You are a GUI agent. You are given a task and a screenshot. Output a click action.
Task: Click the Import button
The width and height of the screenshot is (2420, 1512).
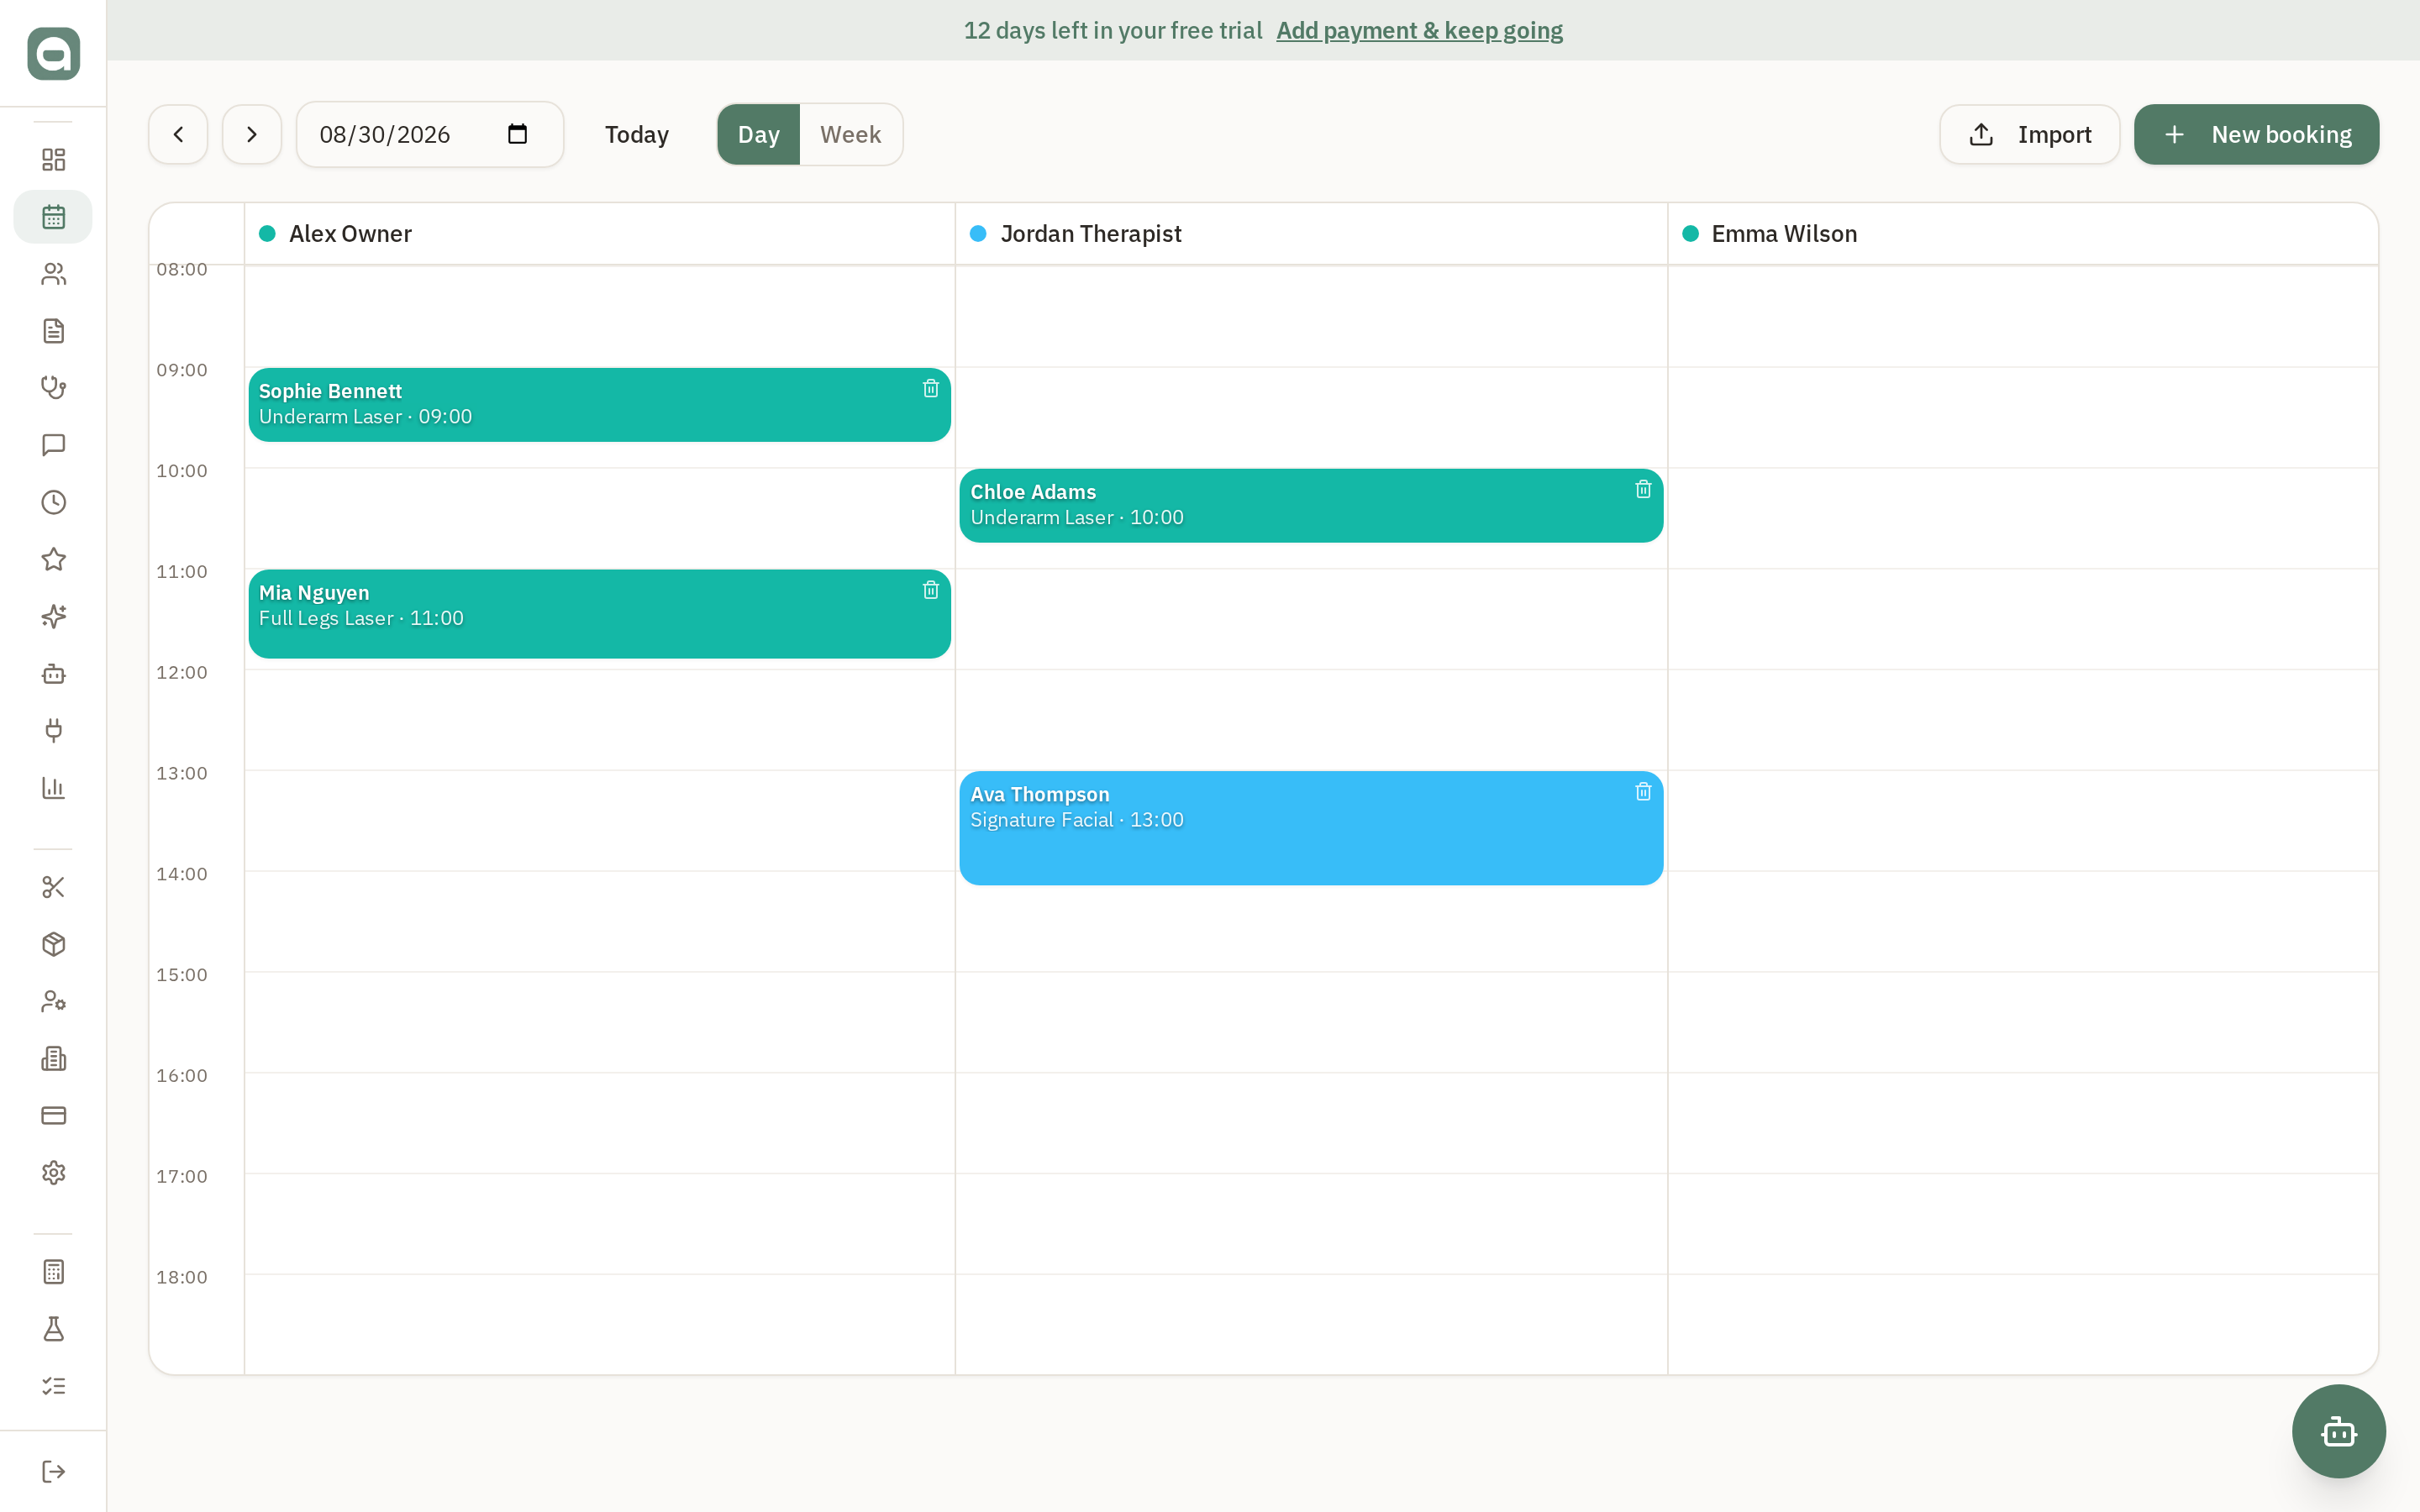[2029, 134]
